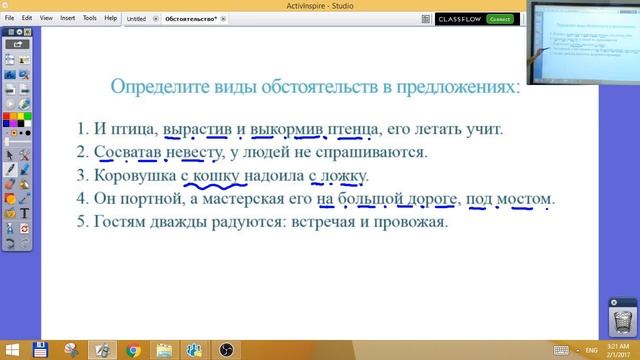Select the Shape tool
Viewport: 640px width, 360px height.
pyautogui.click(x=10, y=199)
